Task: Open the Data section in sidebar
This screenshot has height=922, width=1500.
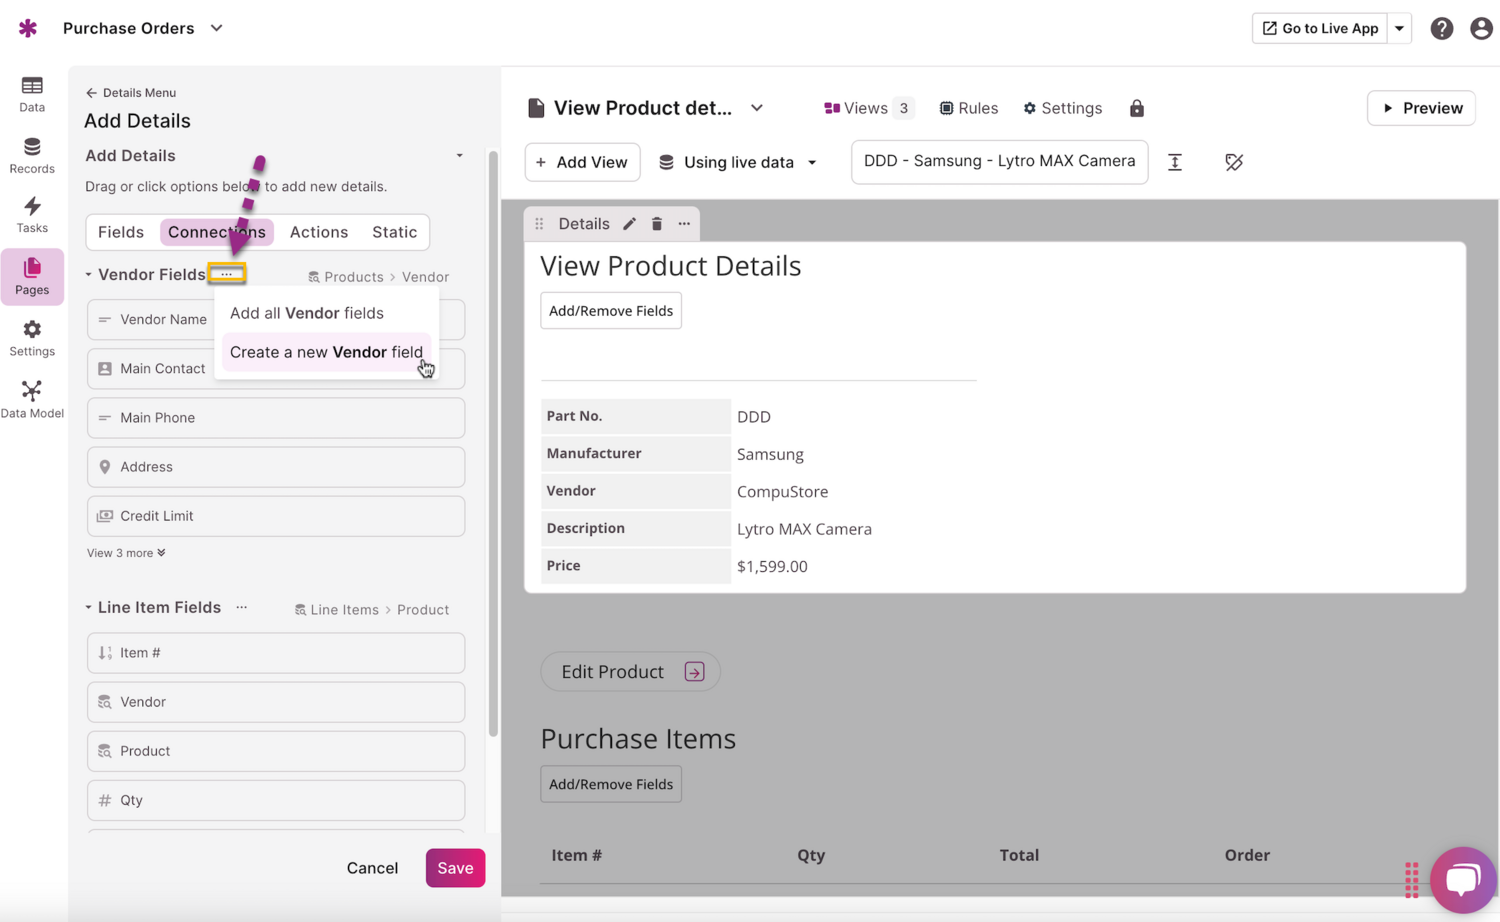Action: click(32, 94)
